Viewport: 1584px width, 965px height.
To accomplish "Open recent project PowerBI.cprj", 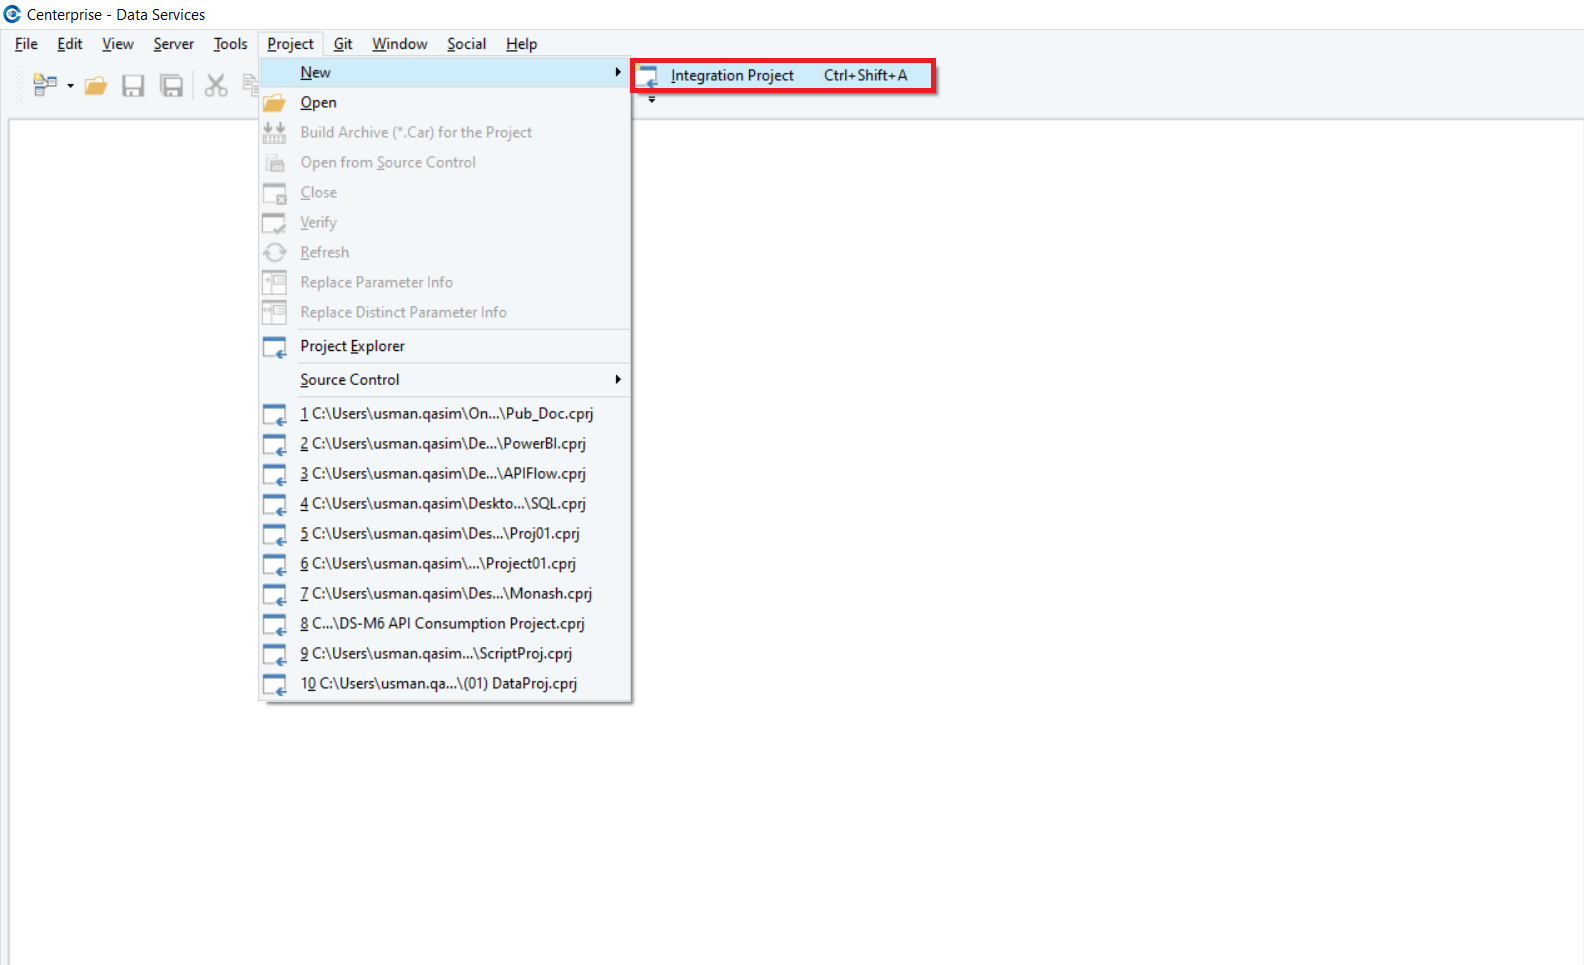I will pyautogui.click(x=445, y=444).
